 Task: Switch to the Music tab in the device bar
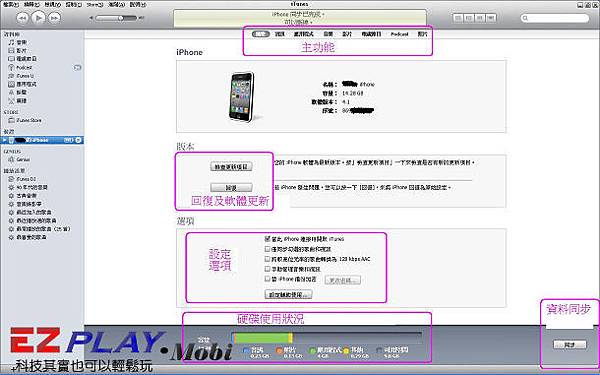(328, 34)
